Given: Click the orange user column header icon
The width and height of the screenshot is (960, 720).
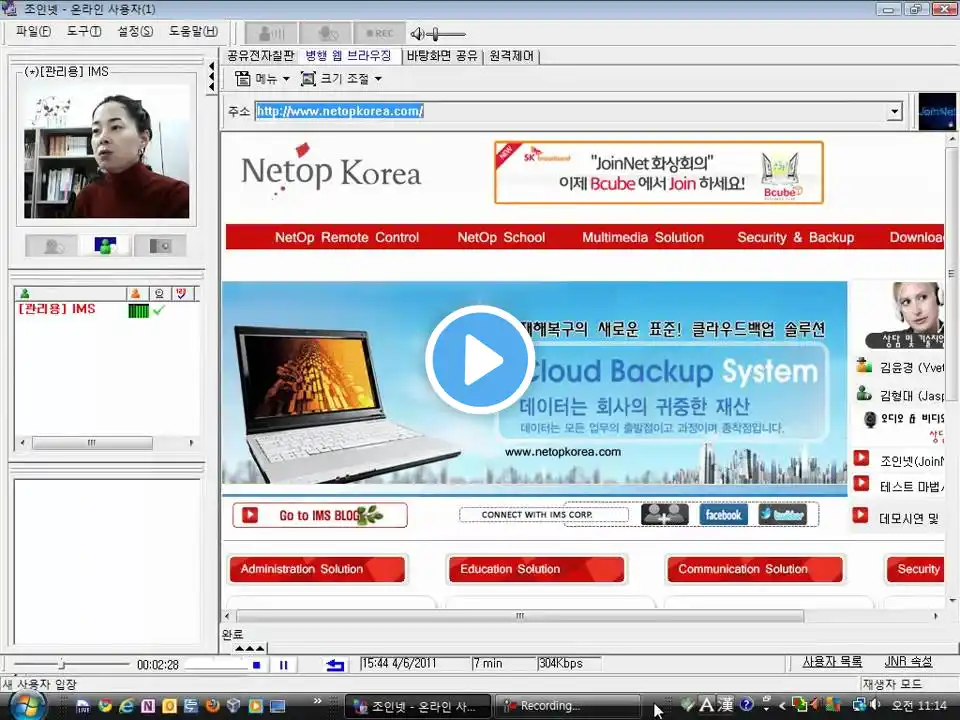Looking at the screenshot, I should [136, 294].
